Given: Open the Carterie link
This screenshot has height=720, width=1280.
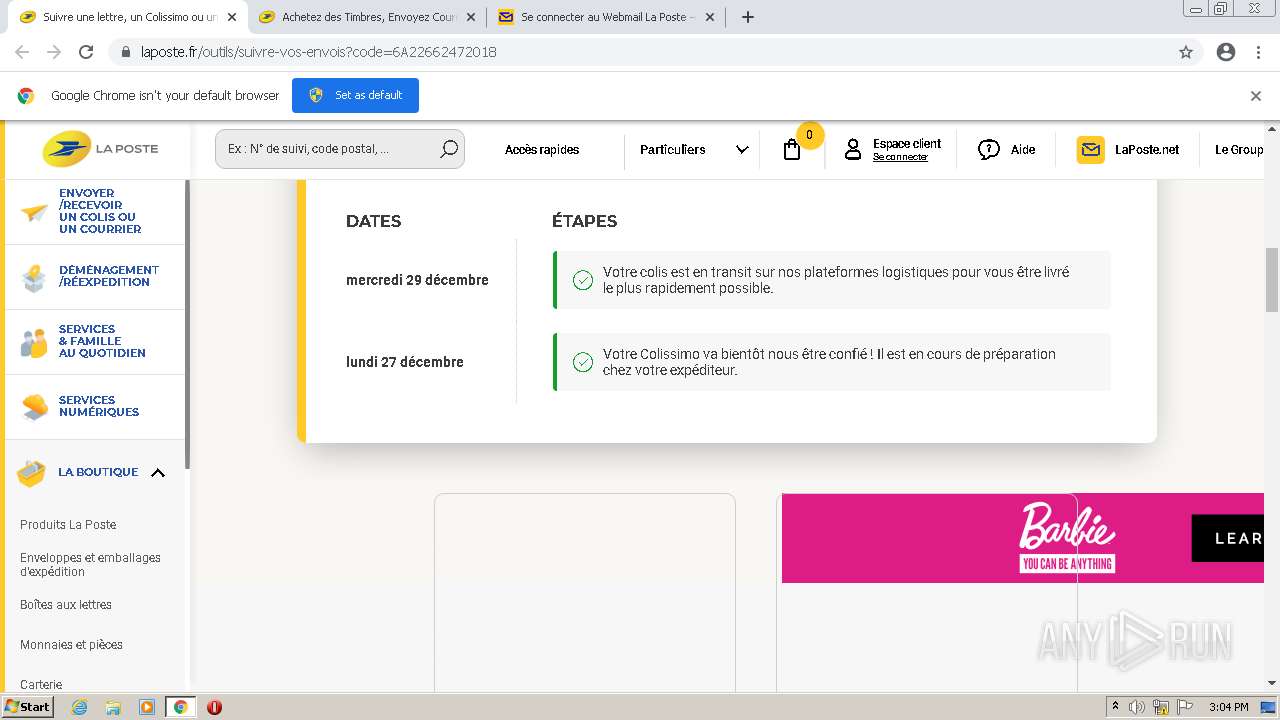Looking at the screenshot, I should click(x=41, y=685).
